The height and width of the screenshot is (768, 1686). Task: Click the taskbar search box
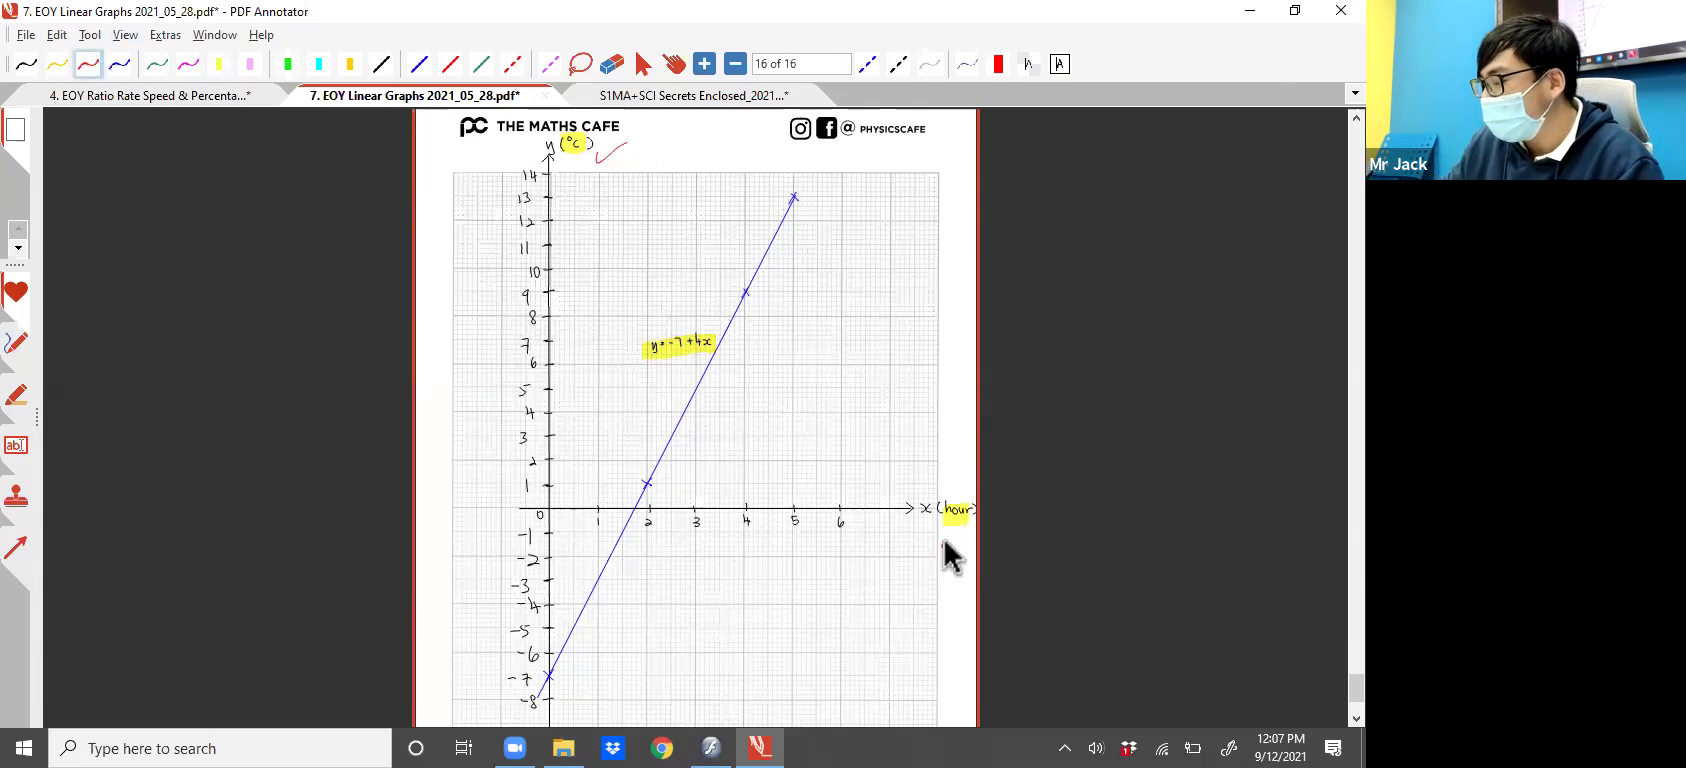click(220, 748)
